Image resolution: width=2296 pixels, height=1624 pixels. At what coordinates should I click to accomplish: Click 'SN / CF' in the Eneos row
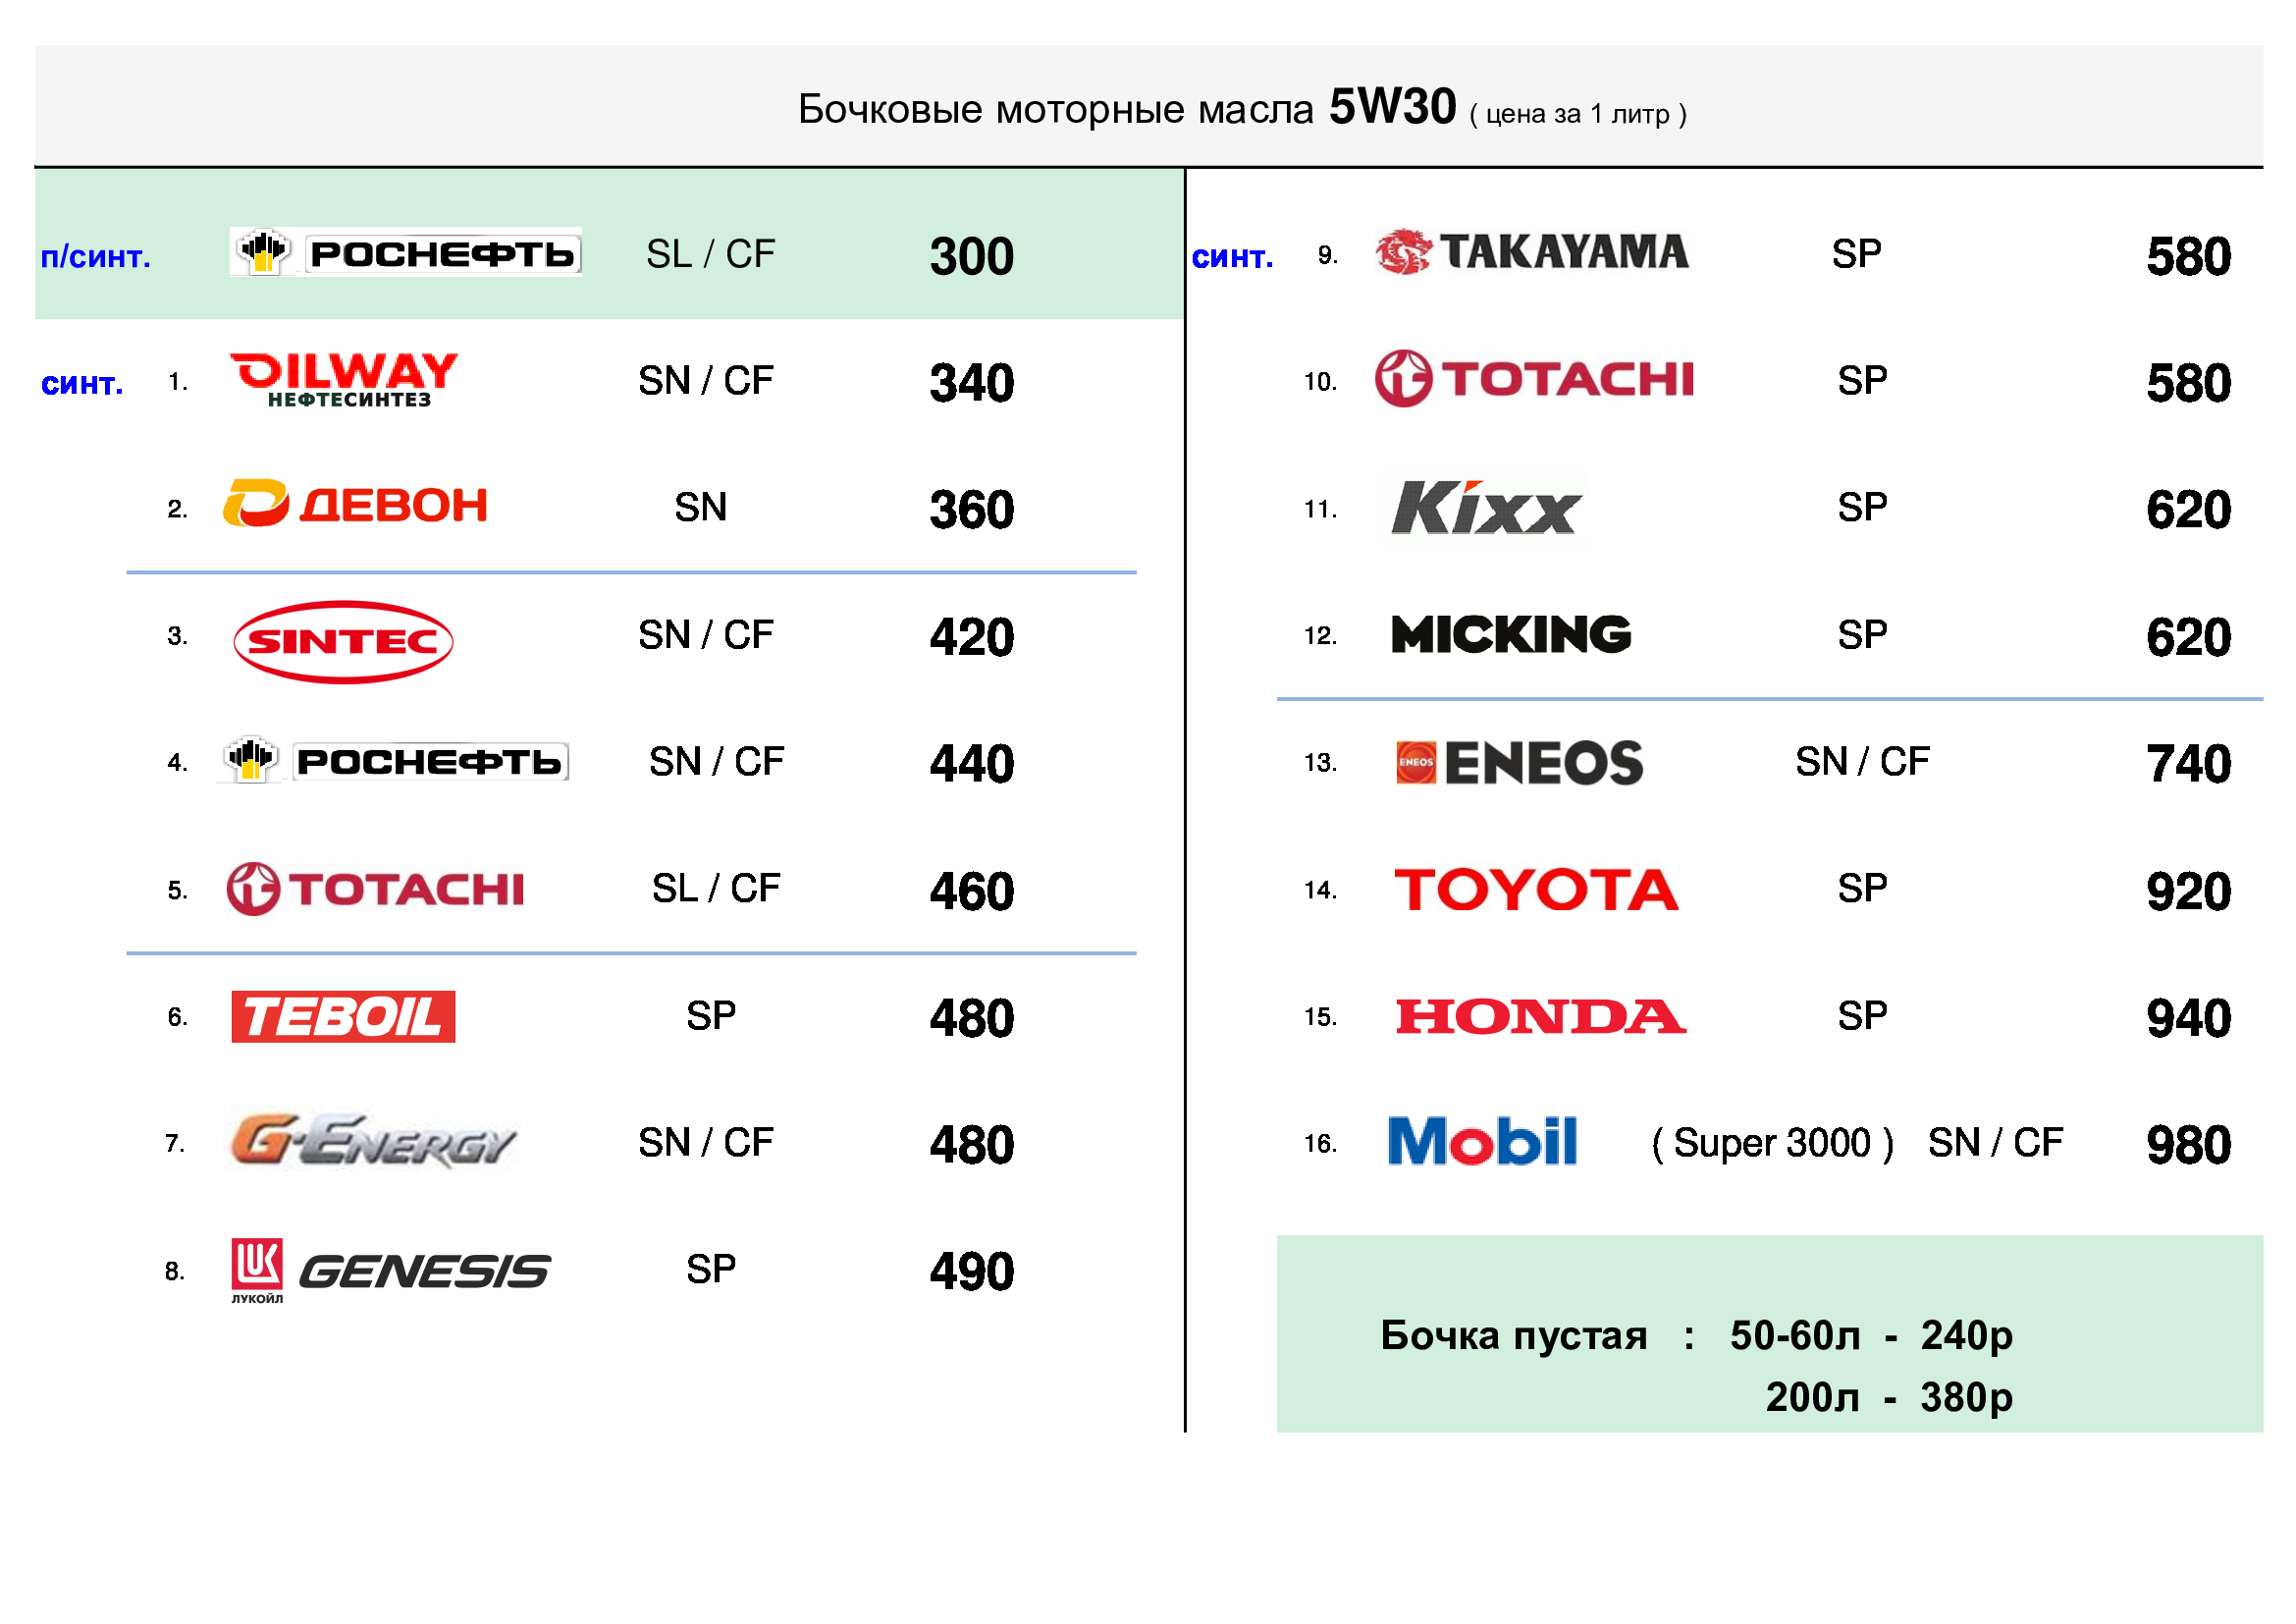click(1862, 762)
